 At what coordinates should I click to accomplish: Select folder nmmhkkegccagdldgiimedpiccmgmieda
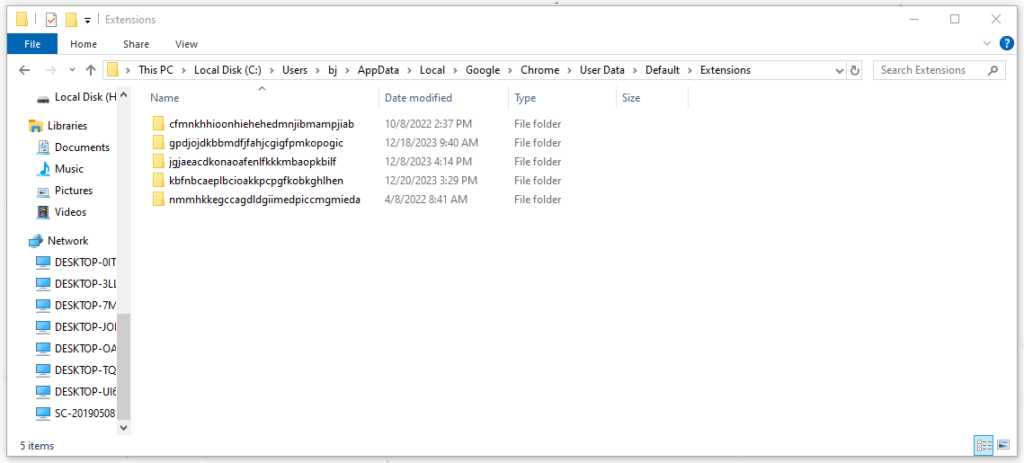pos(264,199)
